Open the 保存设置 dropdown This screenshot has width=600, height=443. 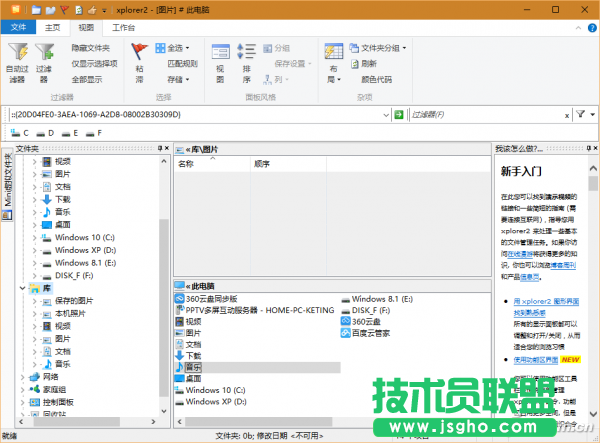pos(293,64)
